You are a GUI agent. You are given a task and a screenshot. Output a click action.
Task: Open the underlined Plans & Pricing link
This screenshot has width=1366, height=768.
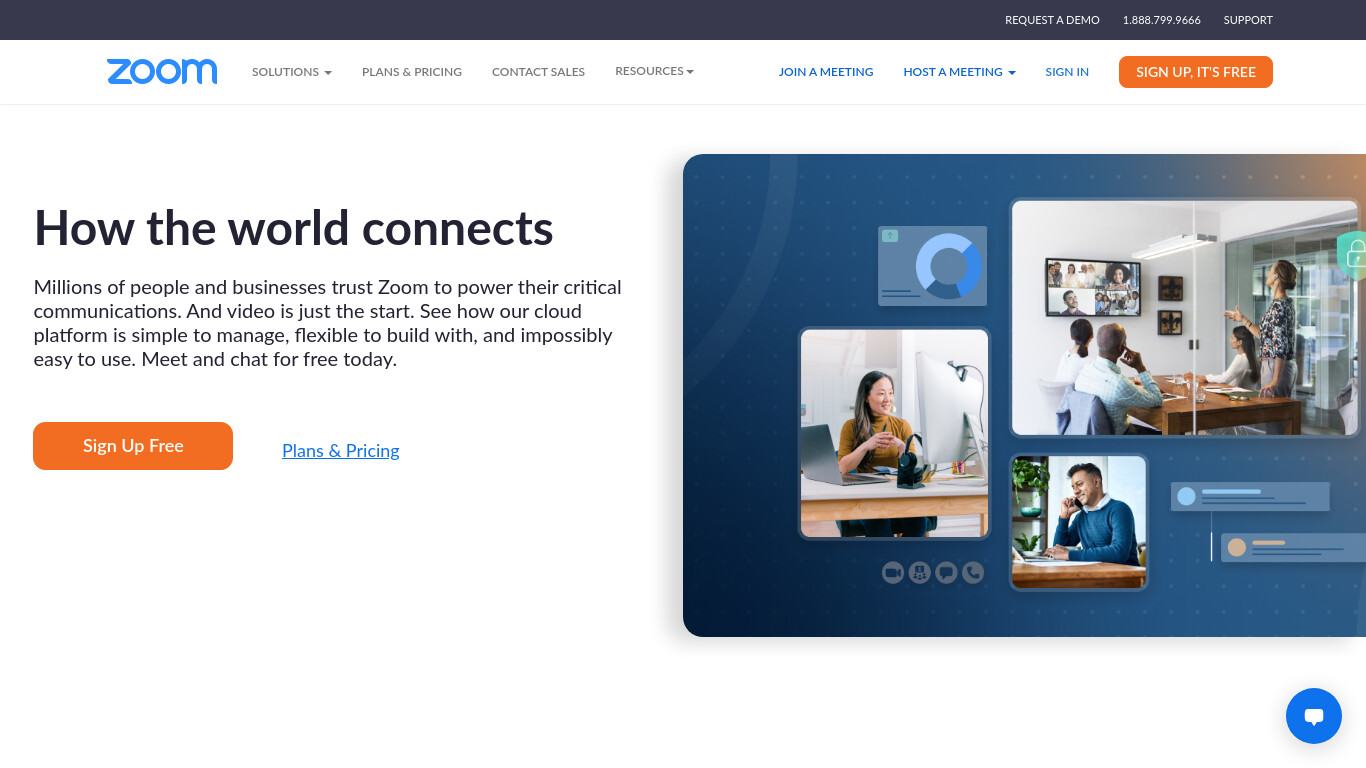341,451
